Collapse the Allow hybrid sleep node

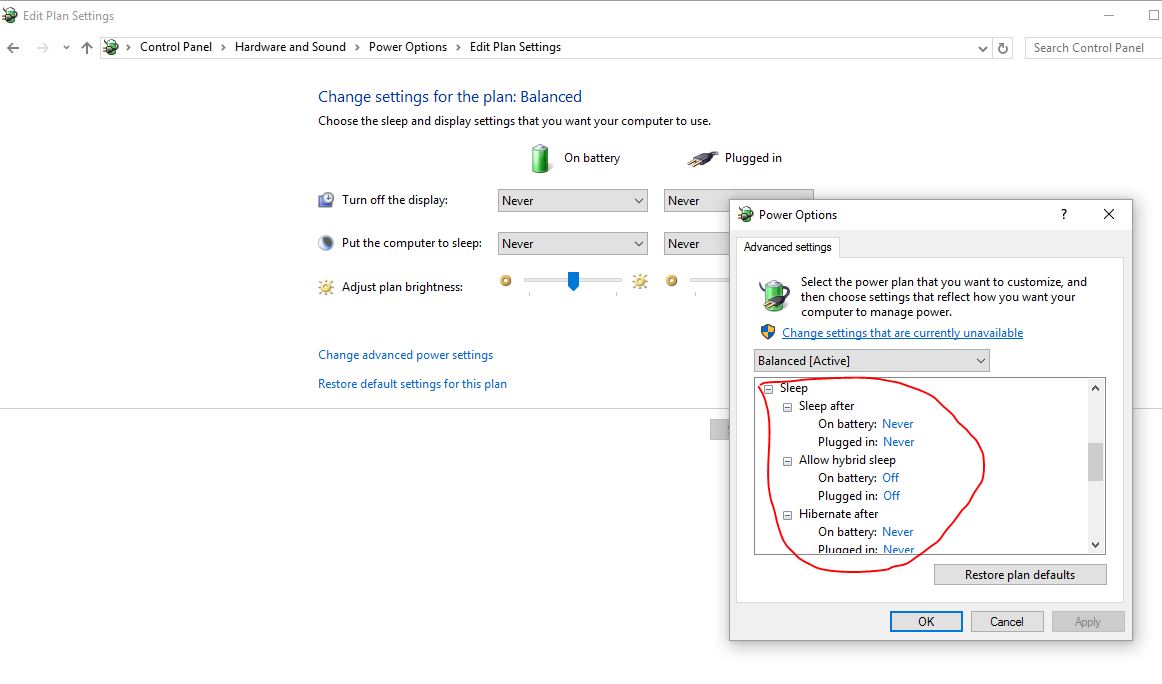[x=787, y=460]
